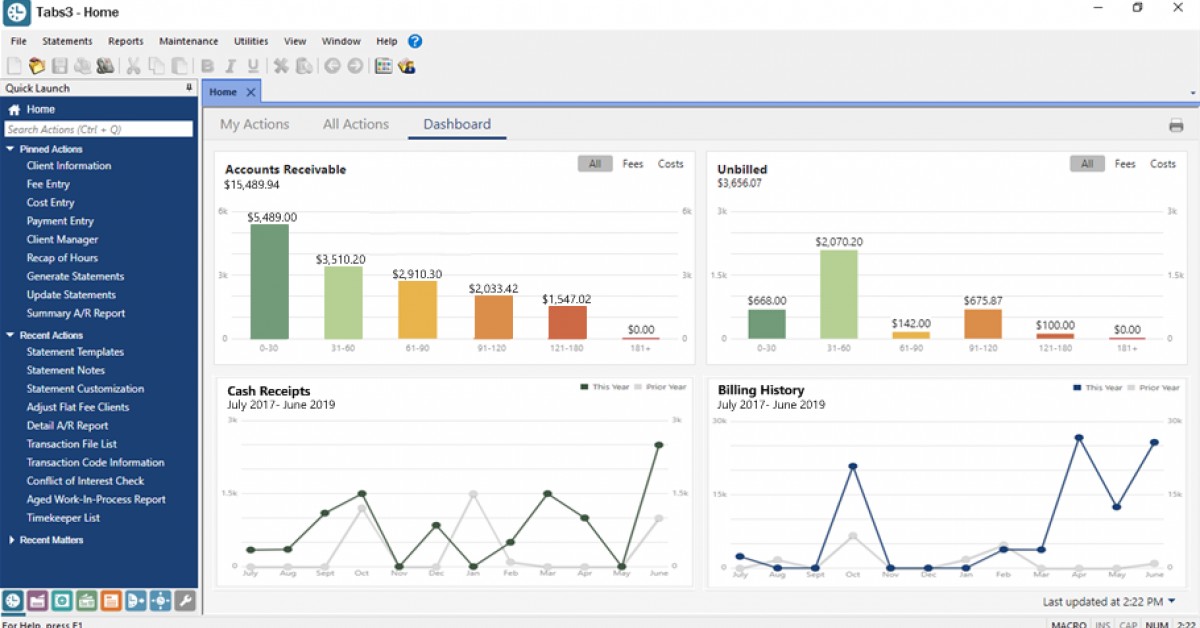Open the calendar grid icon on the toolbar
The height and width of the screenshot is (628, 1200).
coord(384,65)
